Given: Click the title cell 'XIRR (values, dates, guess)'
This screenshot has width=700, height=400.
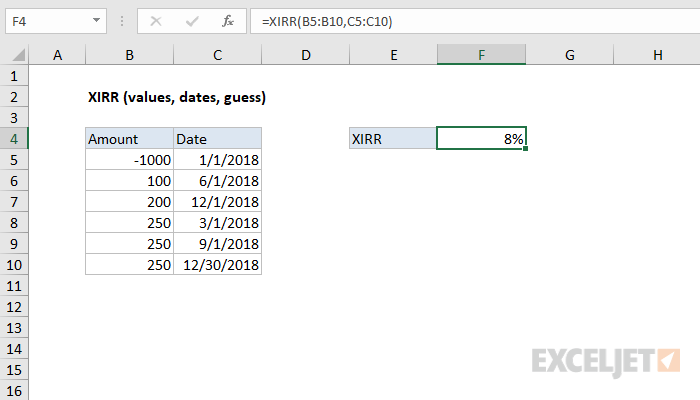Looking at the screenshot, I should tap(177, 97).
